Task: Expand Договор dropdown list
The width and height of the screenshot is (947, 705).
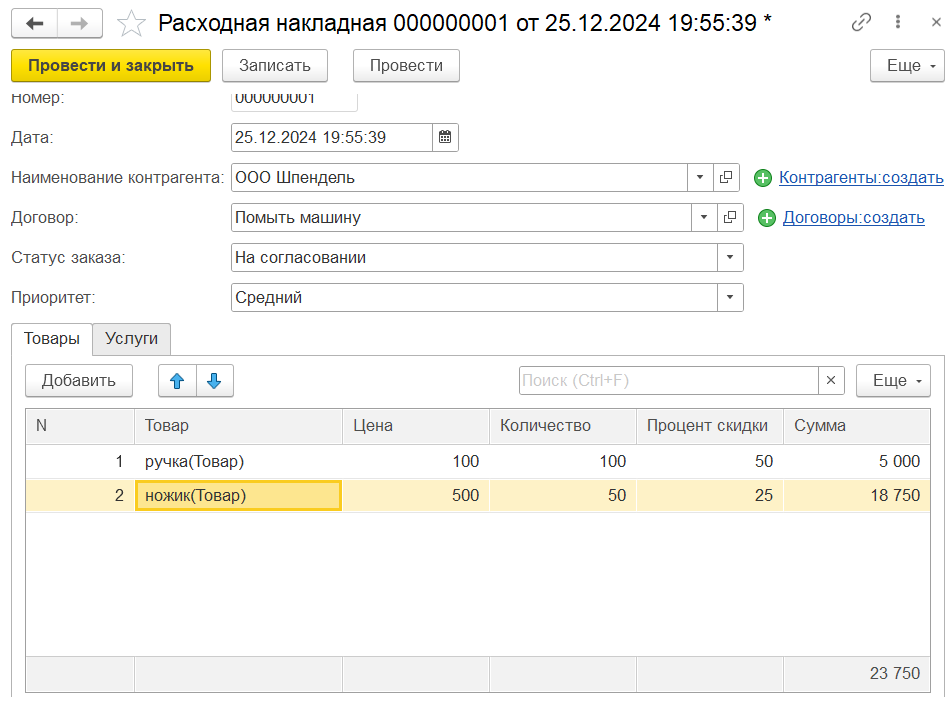Action: point(704,217)
